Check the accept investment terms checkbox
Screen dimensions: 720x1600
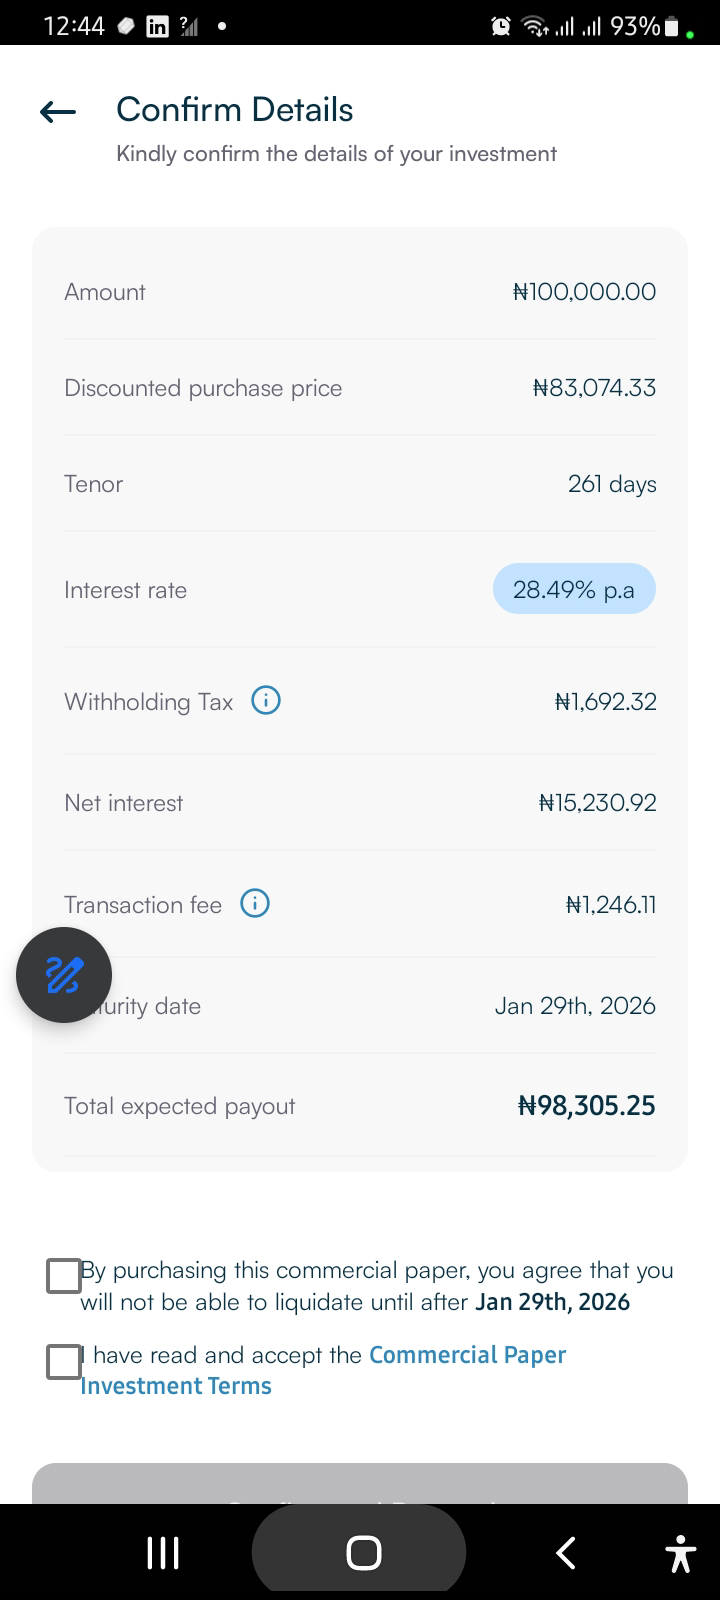coord(64,1362)
